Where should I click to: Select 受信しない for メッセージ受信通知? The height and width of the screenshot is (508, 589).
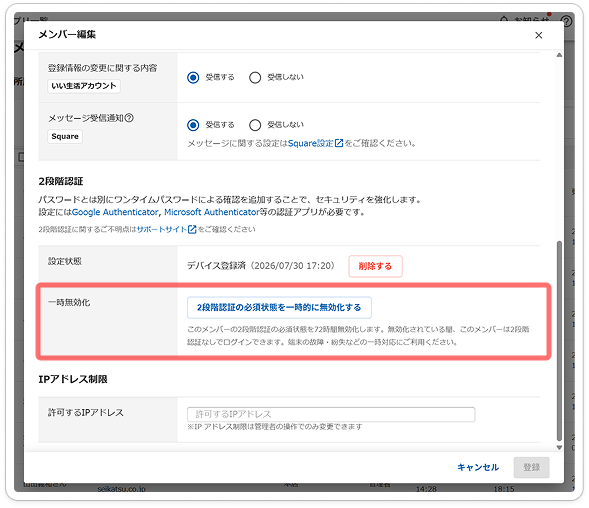pyautogui.click(x=255, y=125)
